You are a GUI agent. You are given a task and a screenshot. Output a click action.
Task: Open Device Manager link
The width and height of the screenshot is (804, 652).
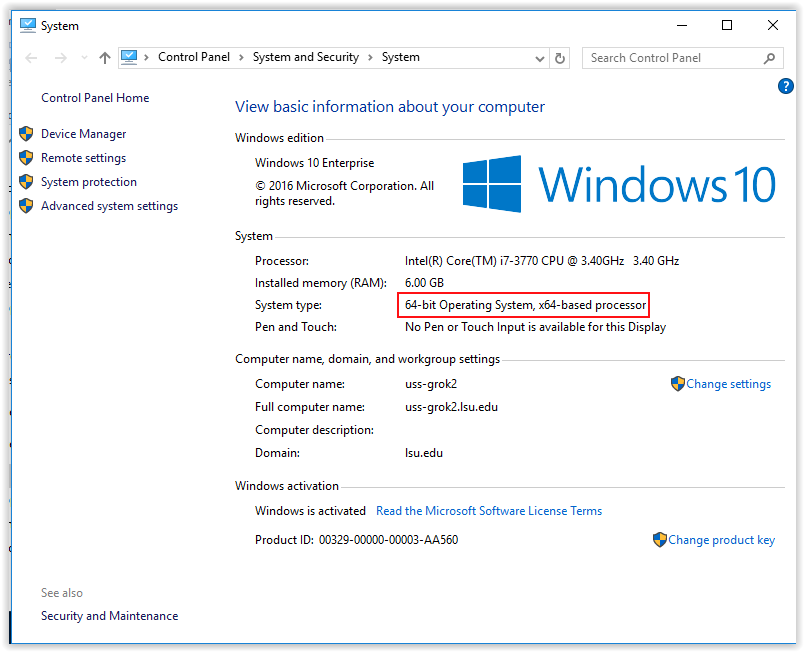pyautogui.click(x=84, y=134)
